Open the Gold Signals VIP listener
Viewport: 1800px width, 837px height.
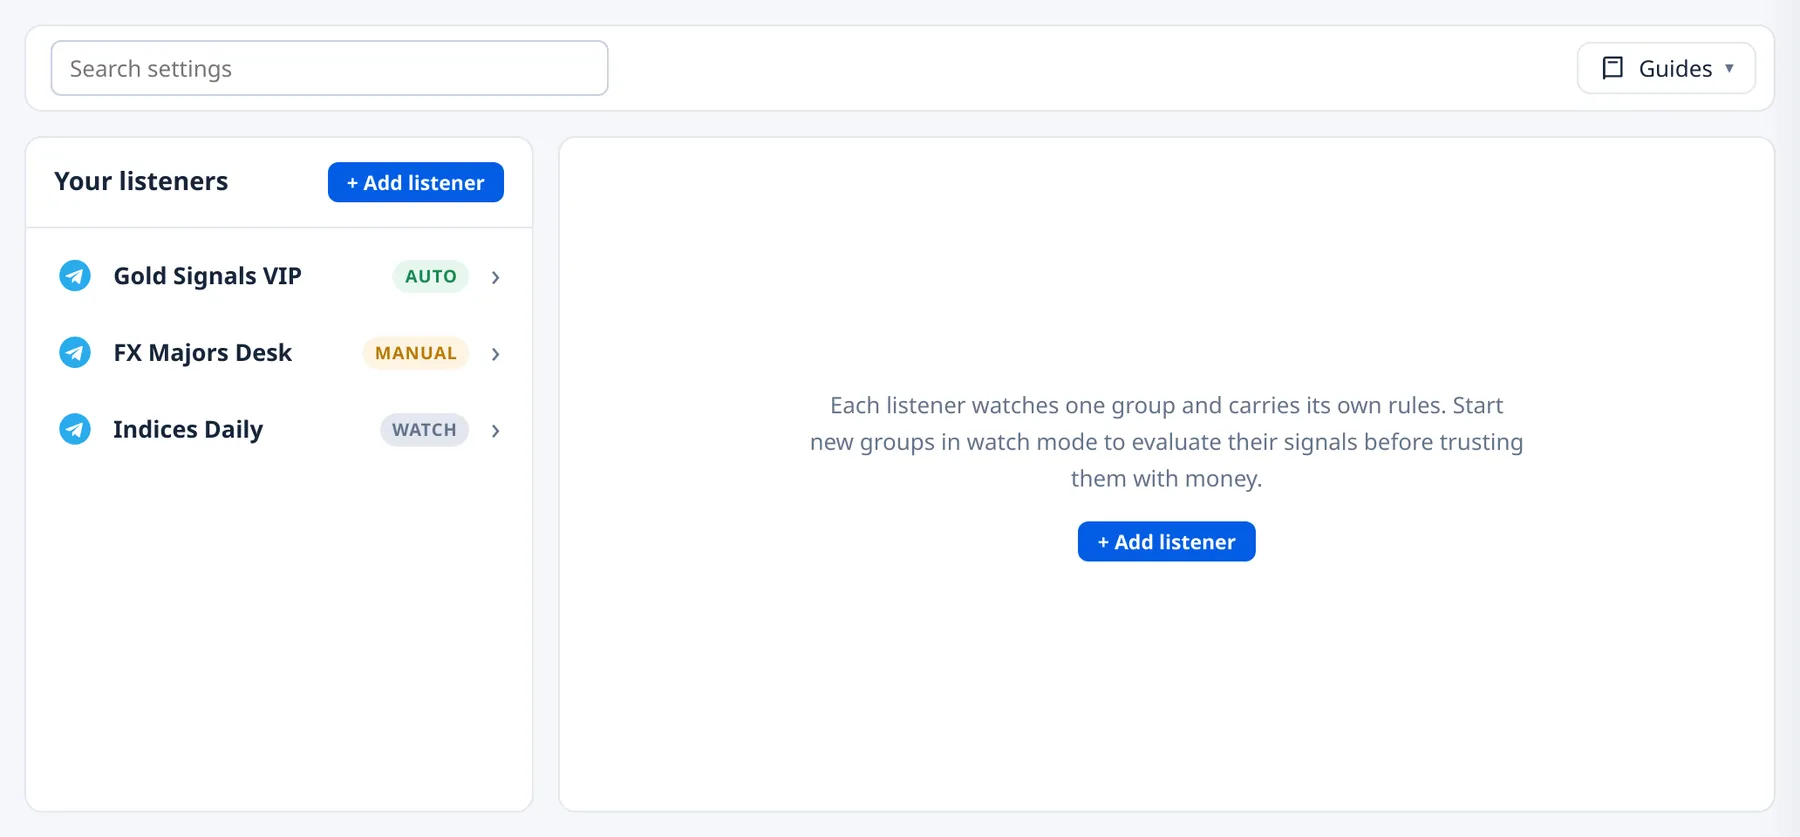(279, 276)
